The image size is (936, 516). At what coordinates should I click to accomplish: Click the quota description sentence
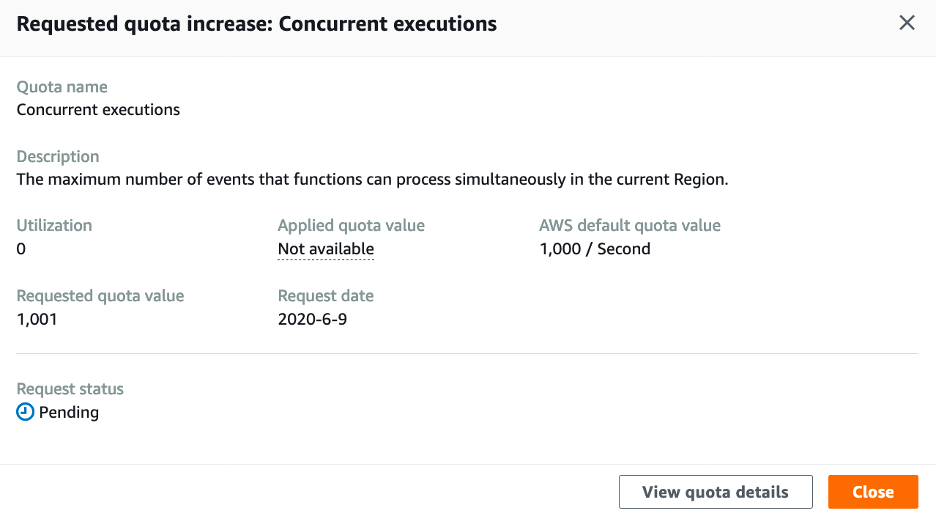[x=372, y=179]
